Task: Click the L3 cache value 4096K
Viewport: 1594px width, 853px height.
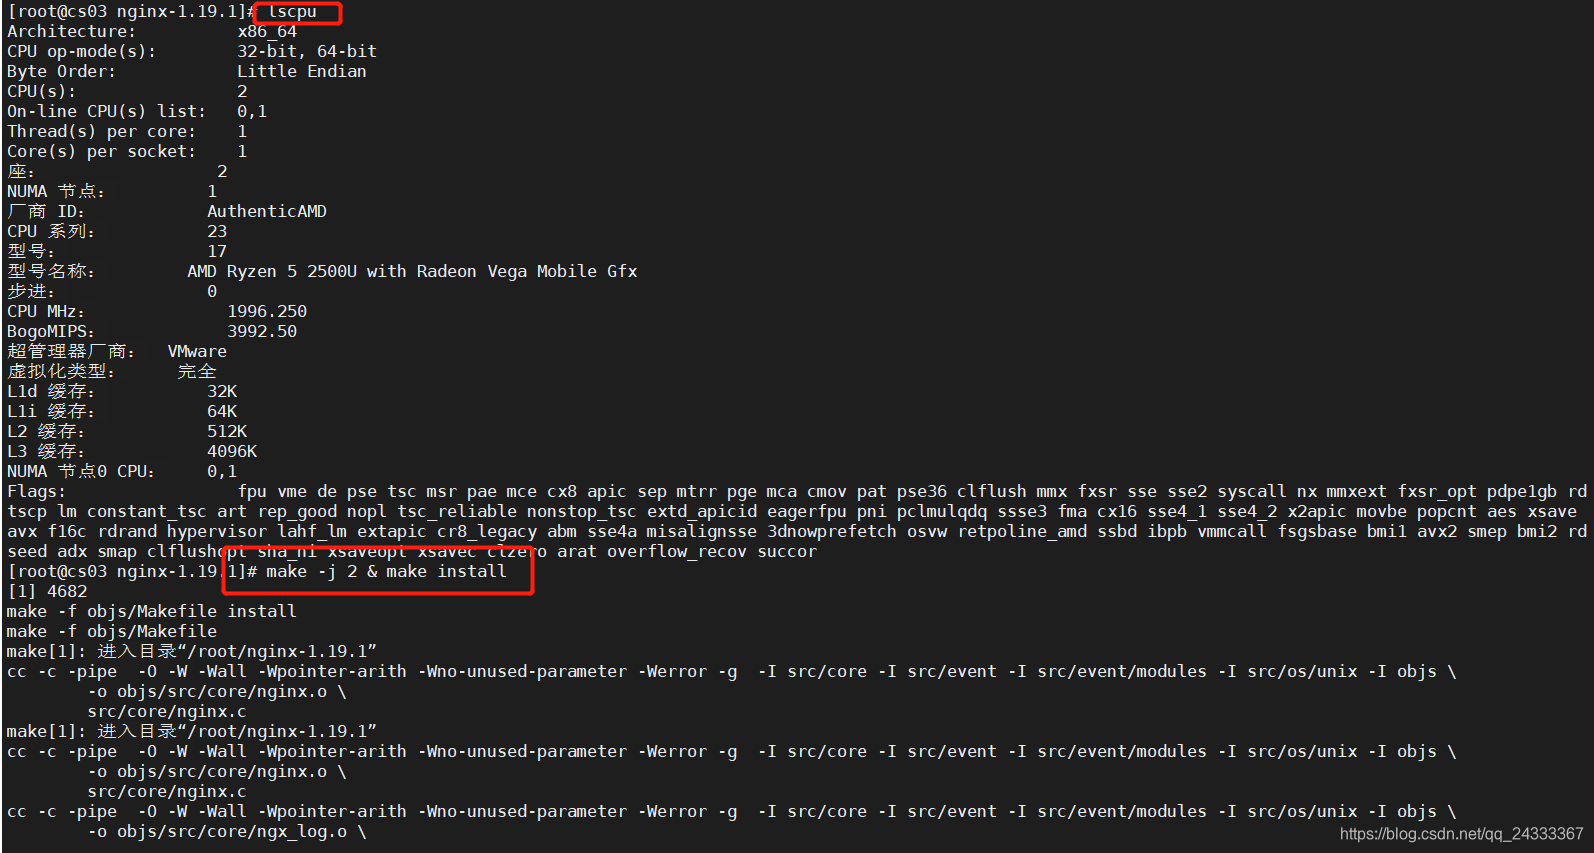Action: pyautogui.click(x=232, y=452)
